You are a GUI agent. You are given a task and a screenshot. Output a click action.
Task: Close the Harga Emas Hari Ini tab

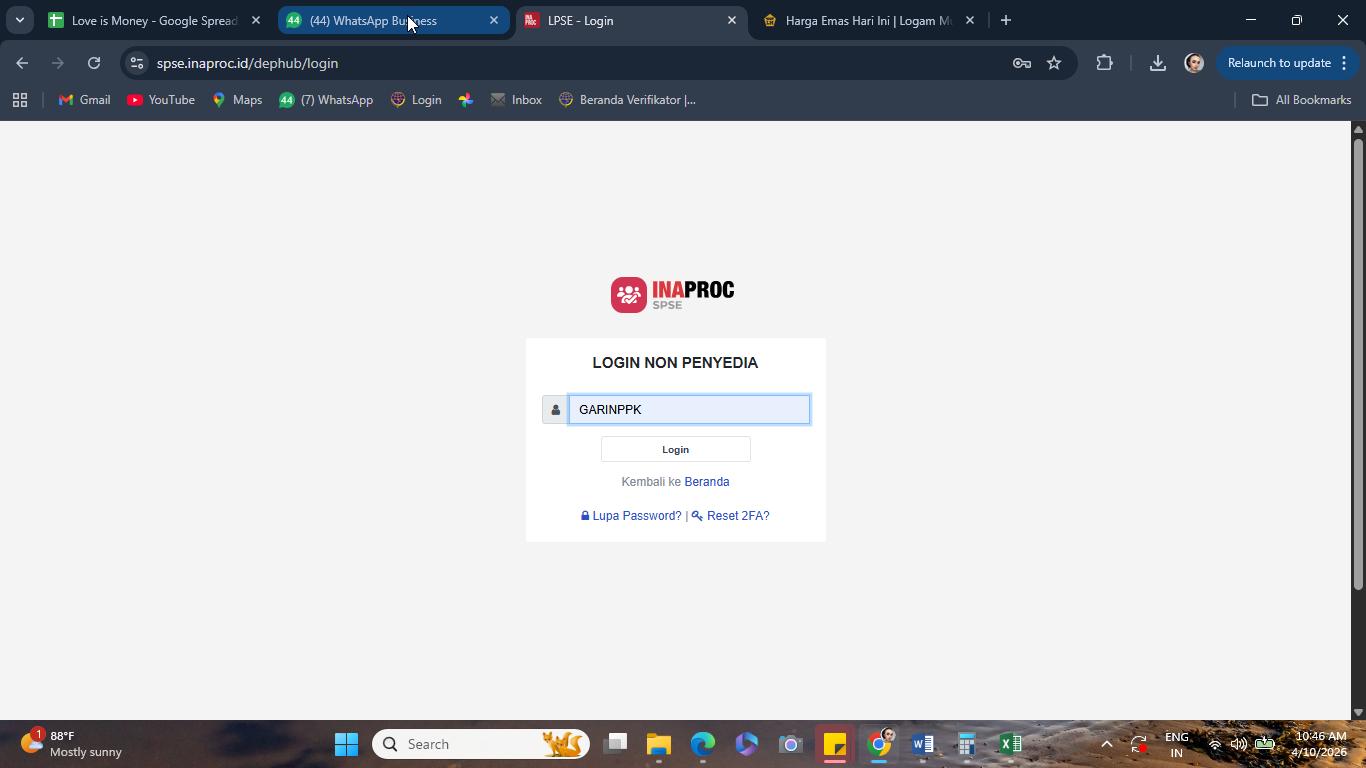click(970, 20)
